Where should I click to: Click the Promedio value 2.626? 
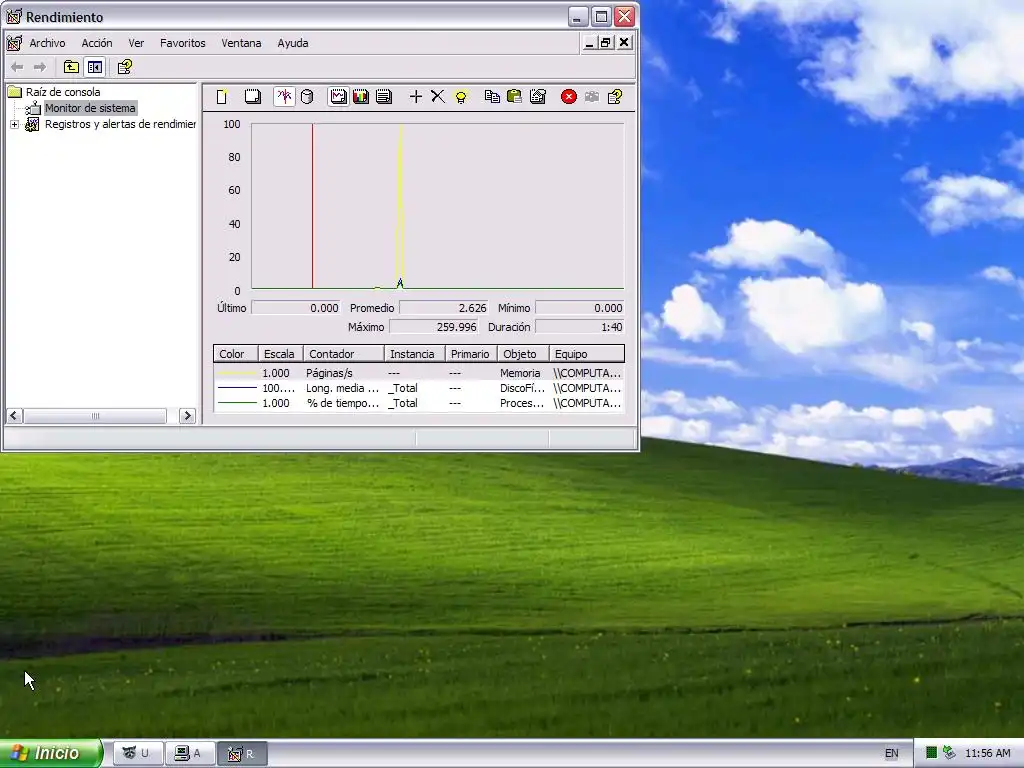(443, 308)
